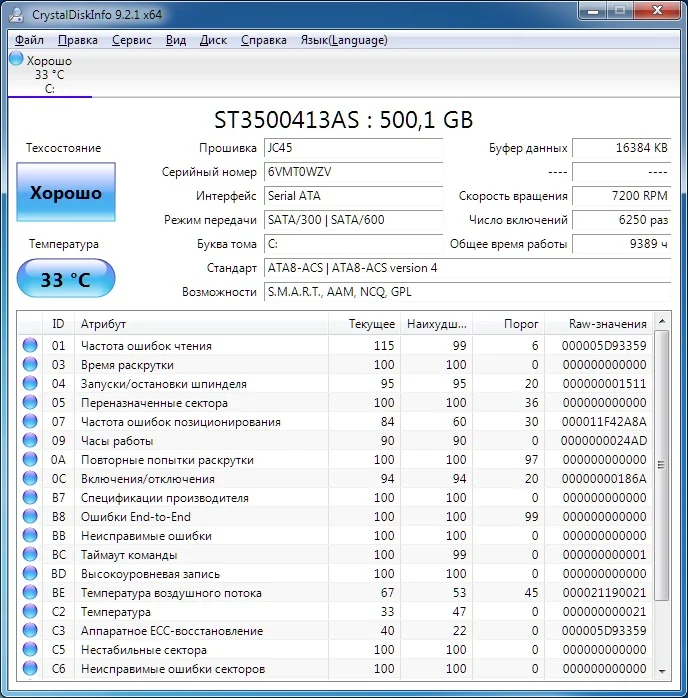Click status icon for Температура воздушного потока
The height and width of the screenshot is (698, 688).
coord(30,592)
